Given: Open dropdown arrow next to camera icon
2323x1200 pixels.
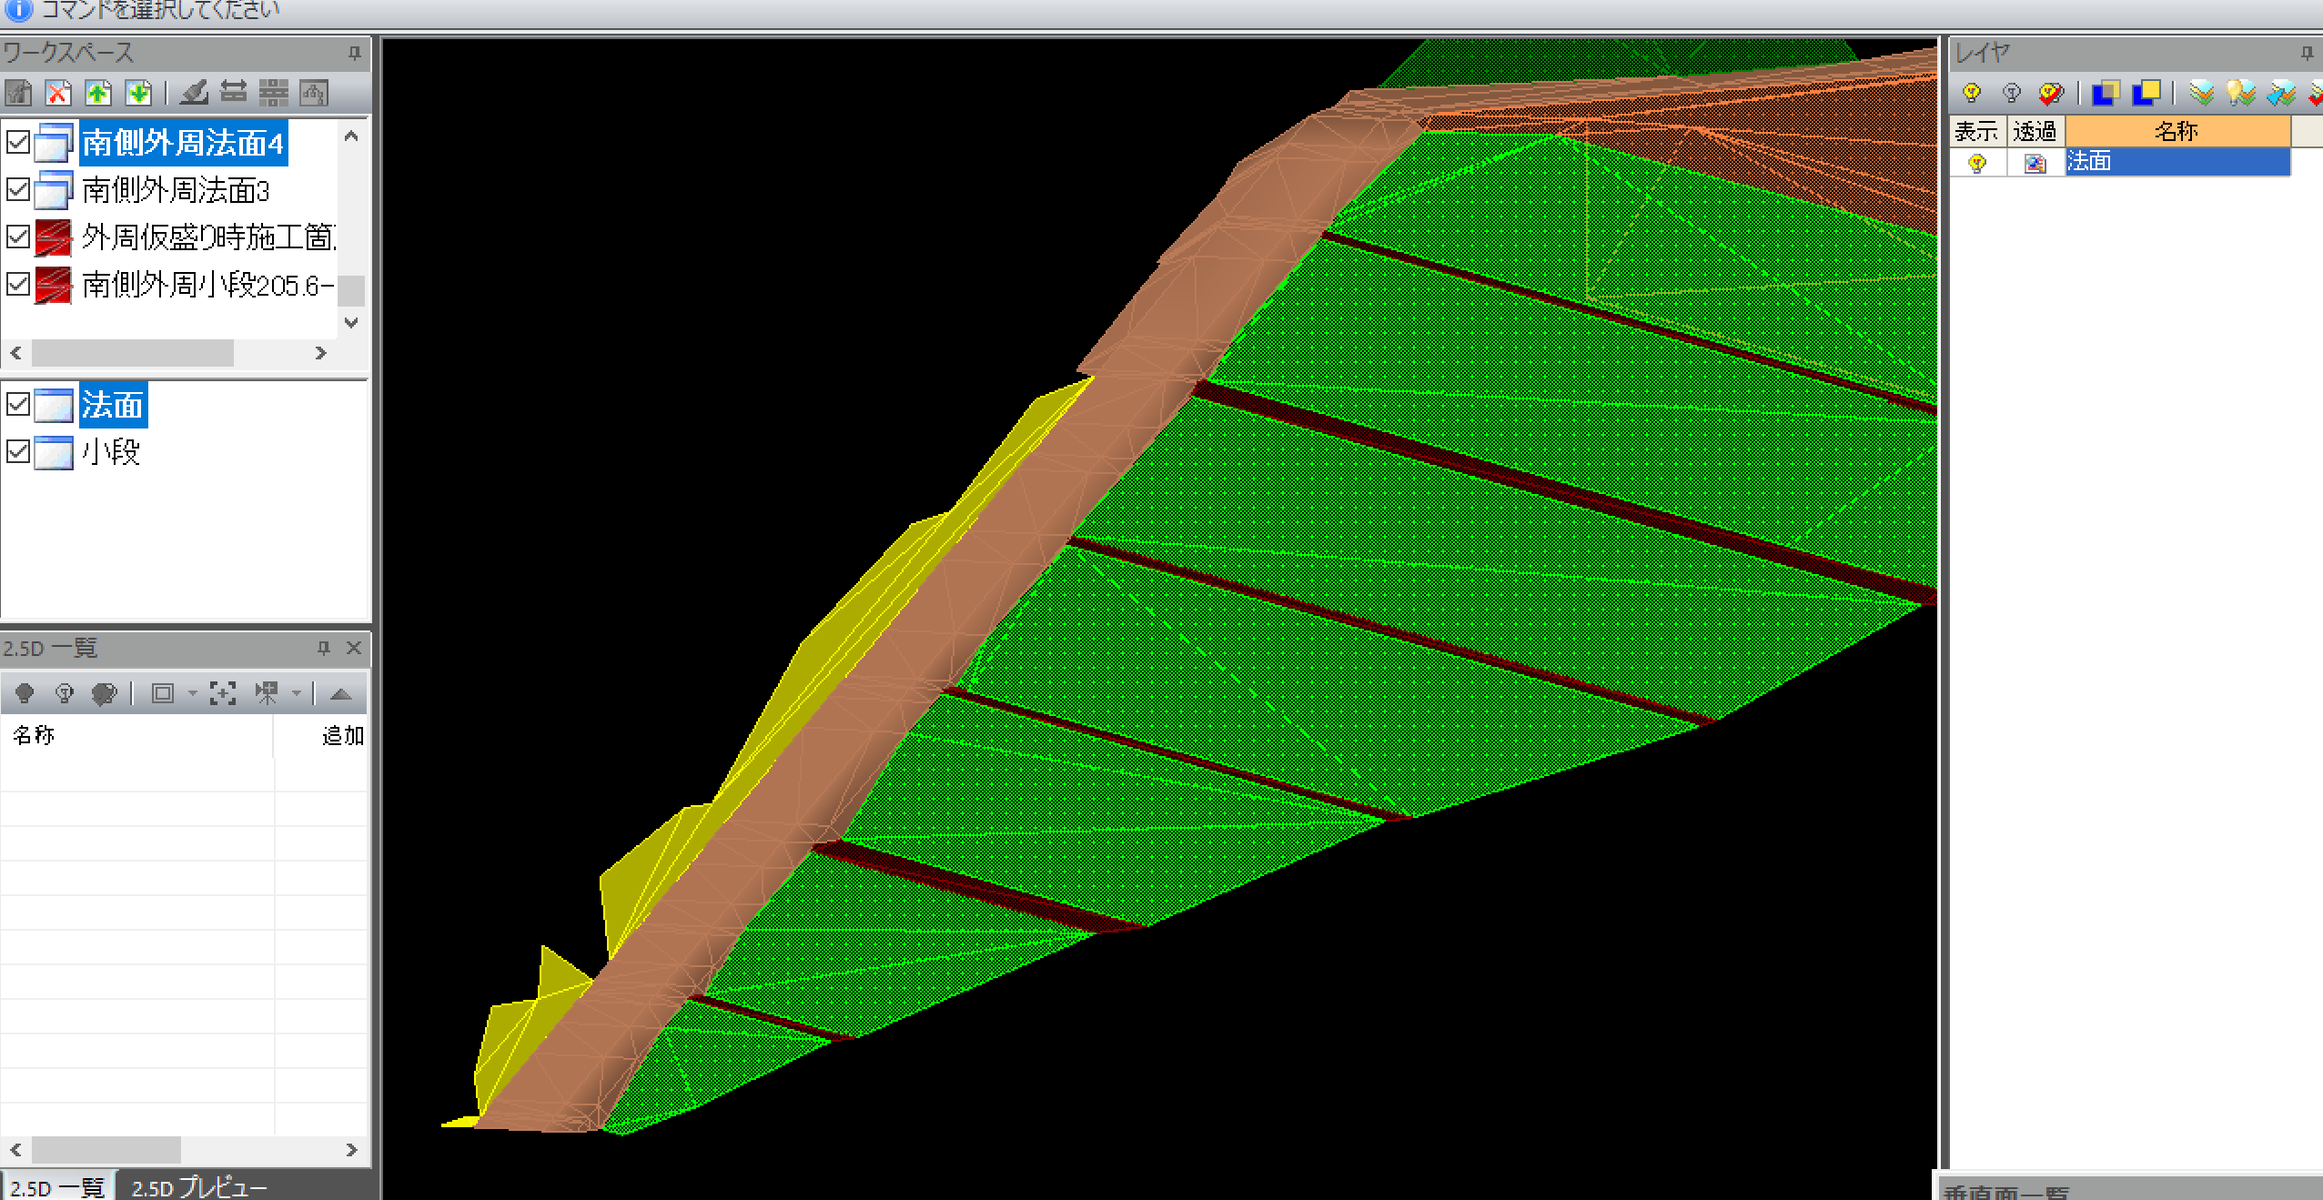Looking at the screenshot, I should tap(296, 693).
